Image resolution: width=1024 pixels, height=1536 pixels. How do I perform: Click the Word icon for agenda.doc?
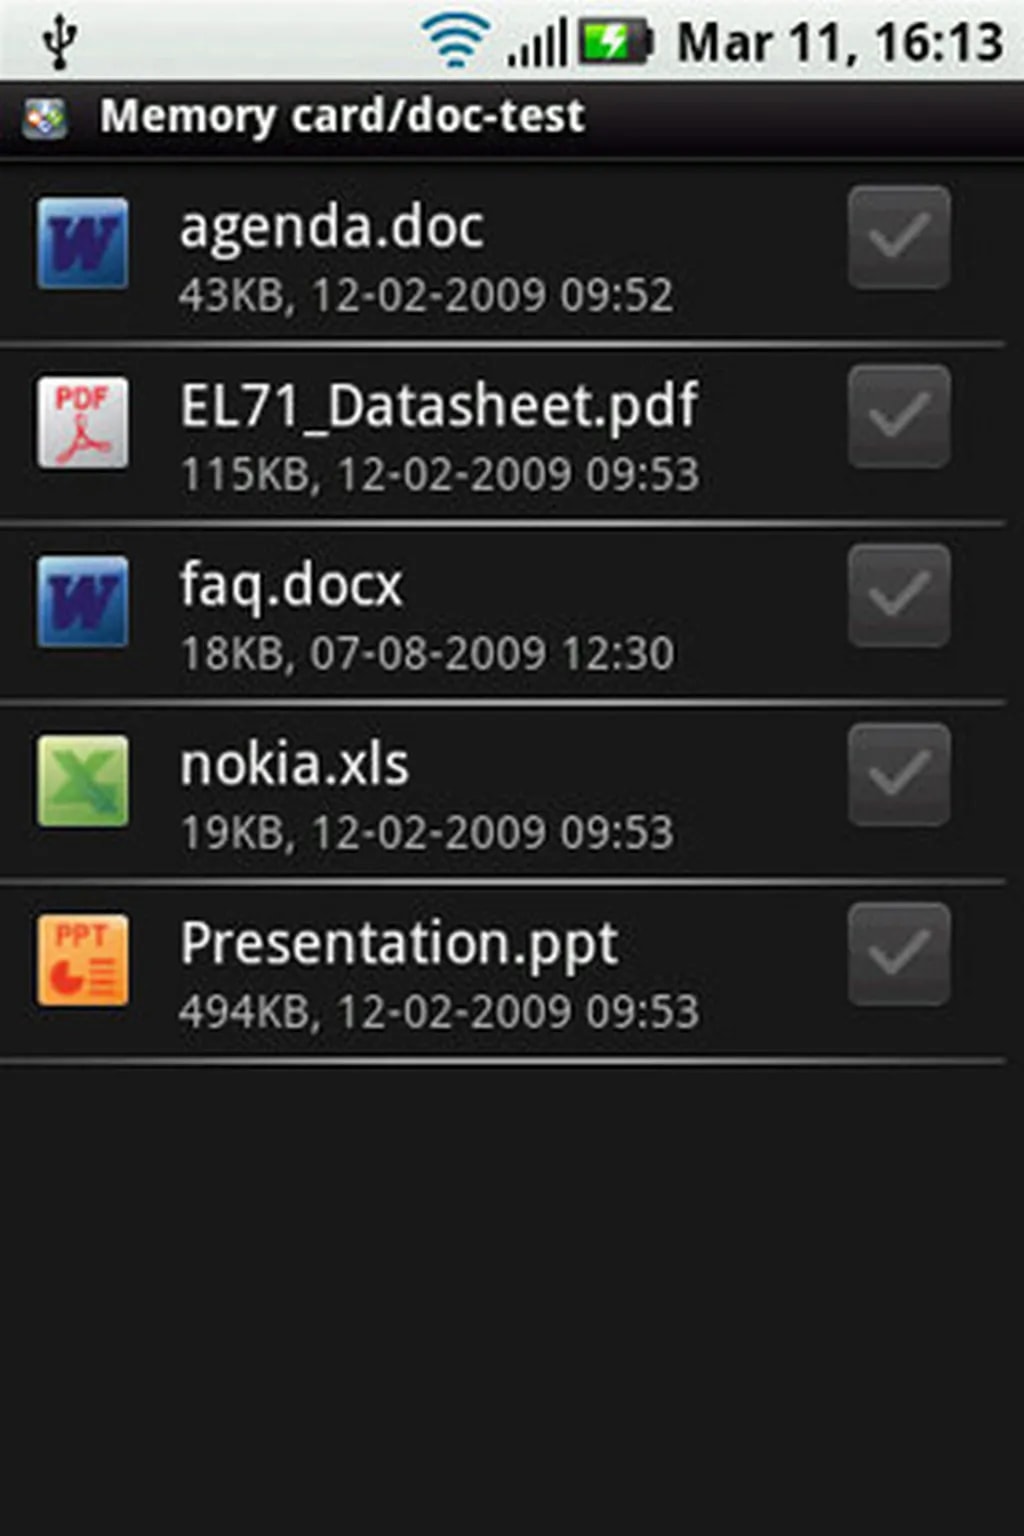pos(83,243)
